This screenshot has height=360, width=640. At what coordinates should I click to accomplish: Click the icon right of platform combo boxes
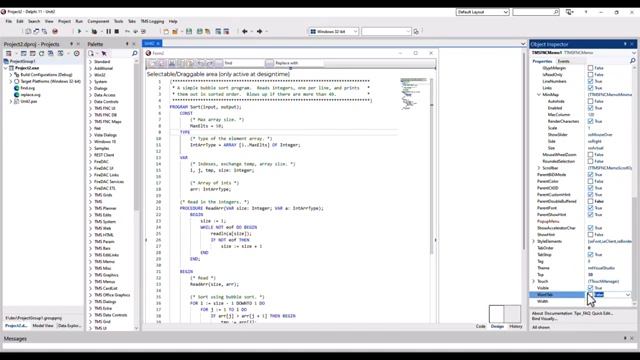tap(416, 31)
